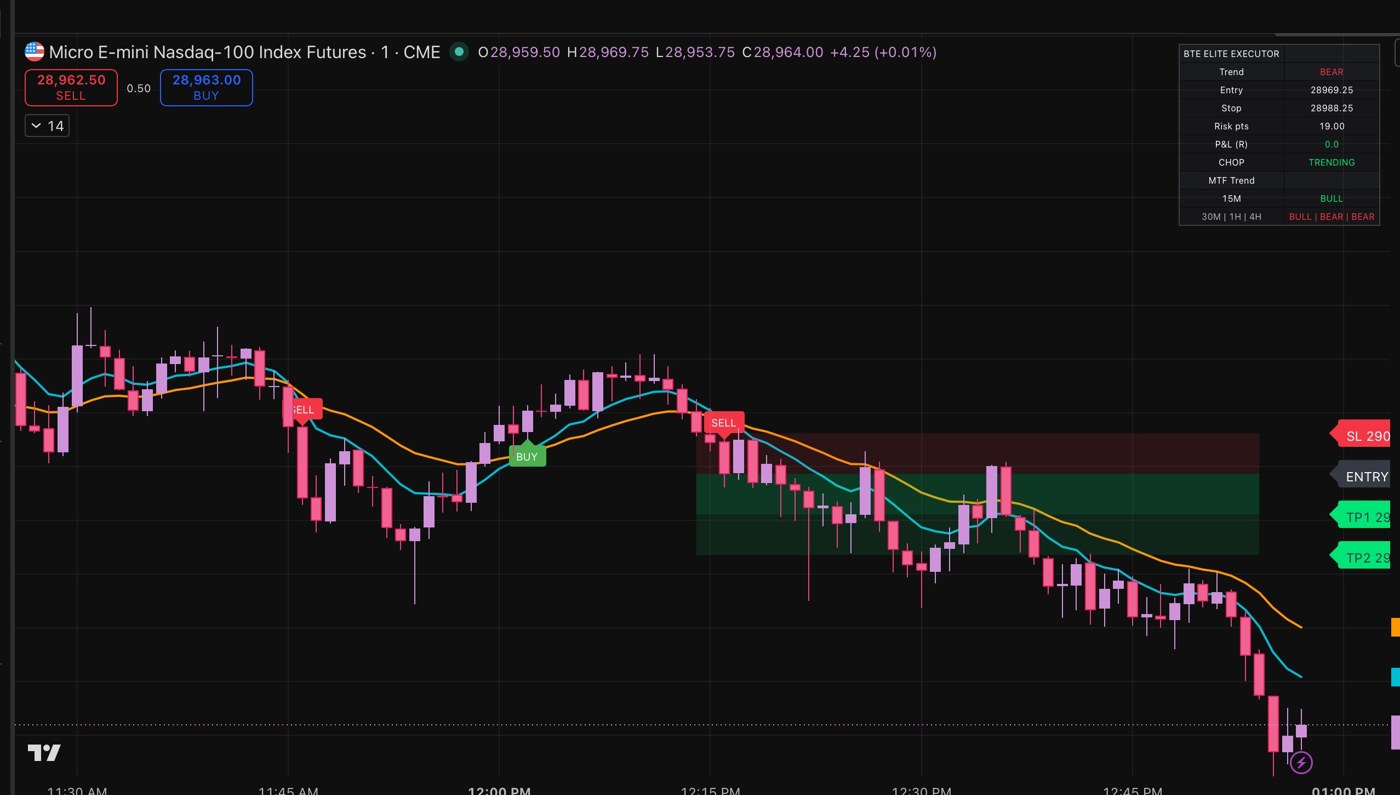
Task: Select the green TP1 price label
Action: [1361, 517]
